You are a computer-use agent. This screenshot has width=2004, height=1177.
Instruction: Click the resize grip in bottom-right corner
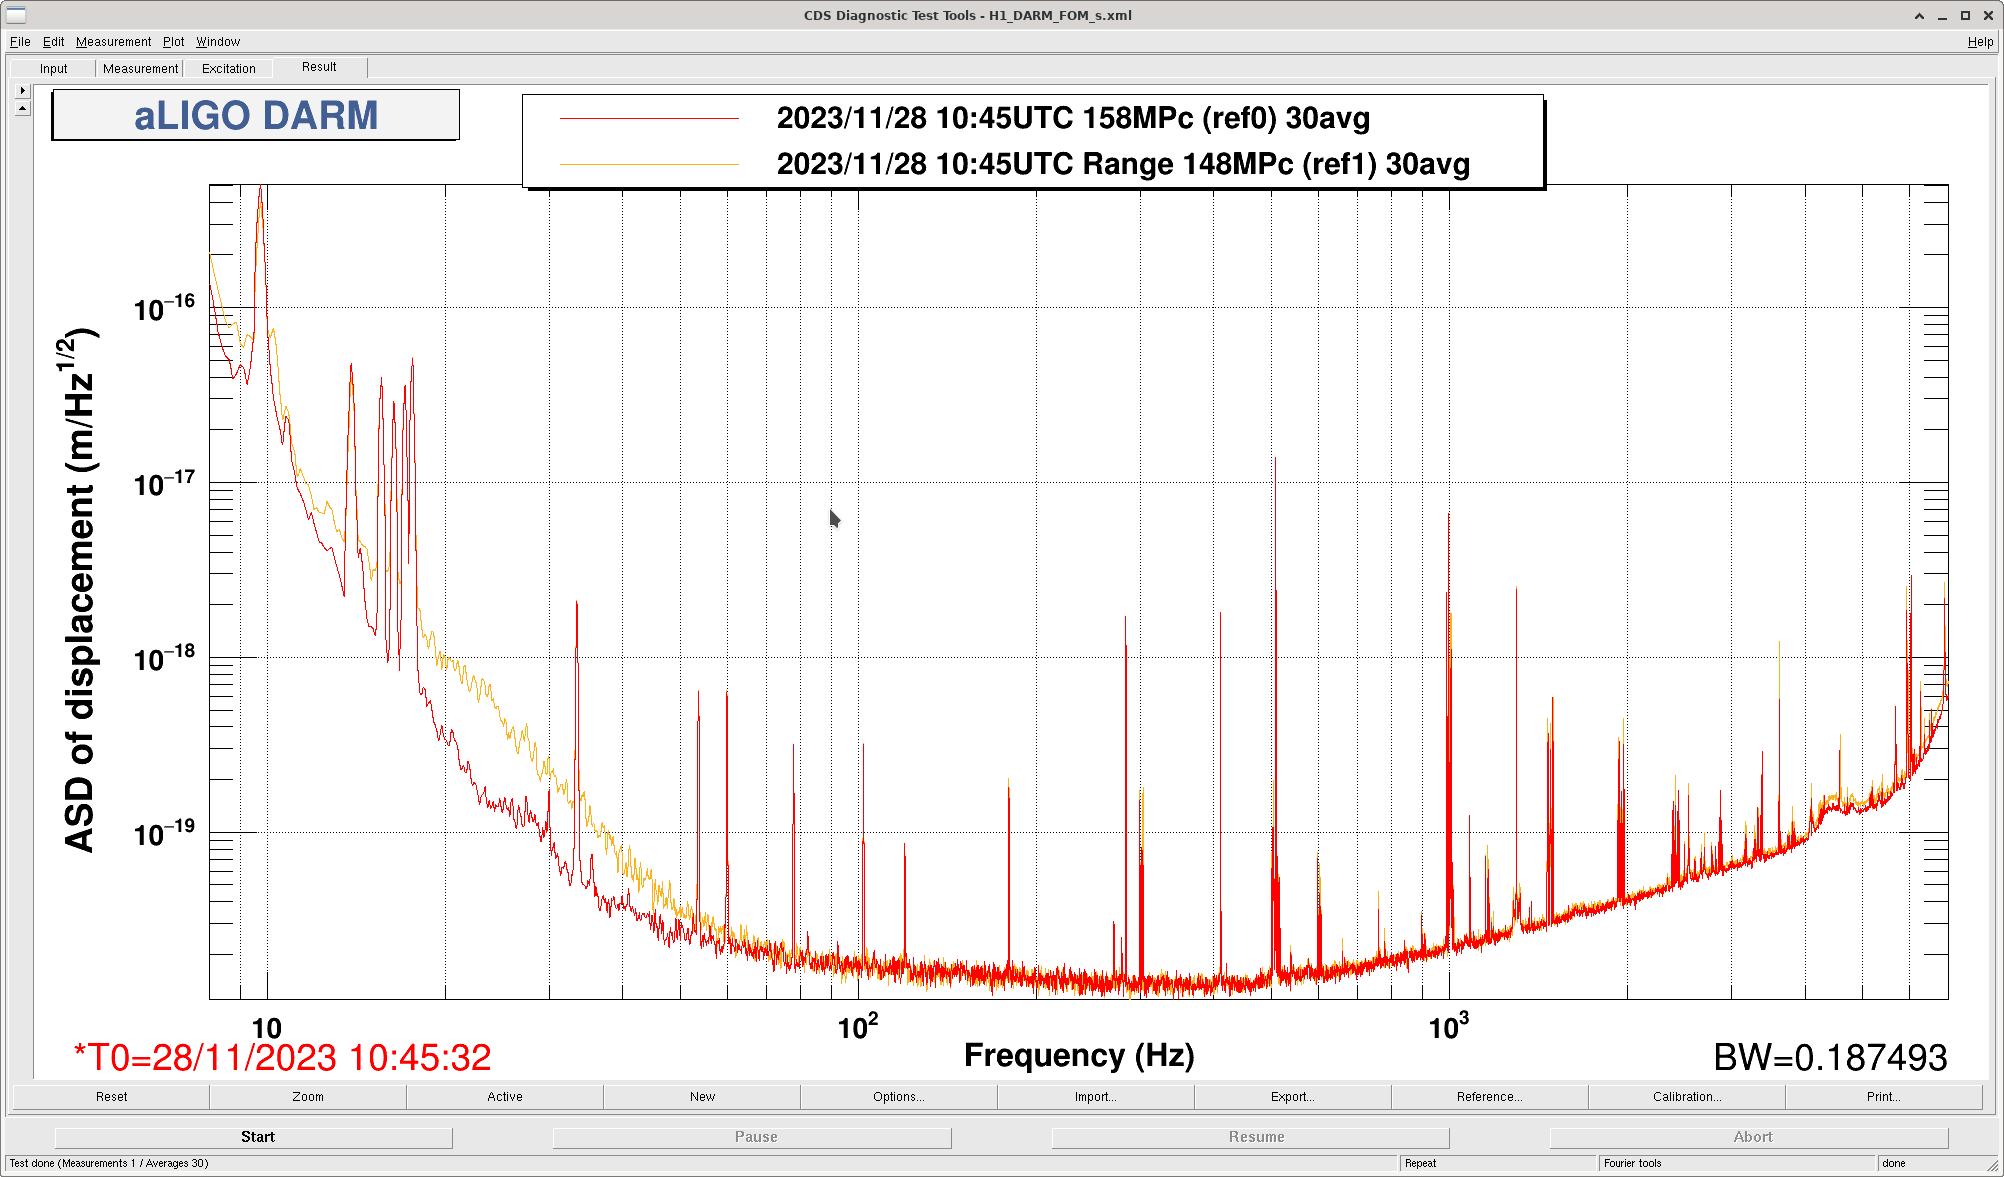coord(1993,1166)
